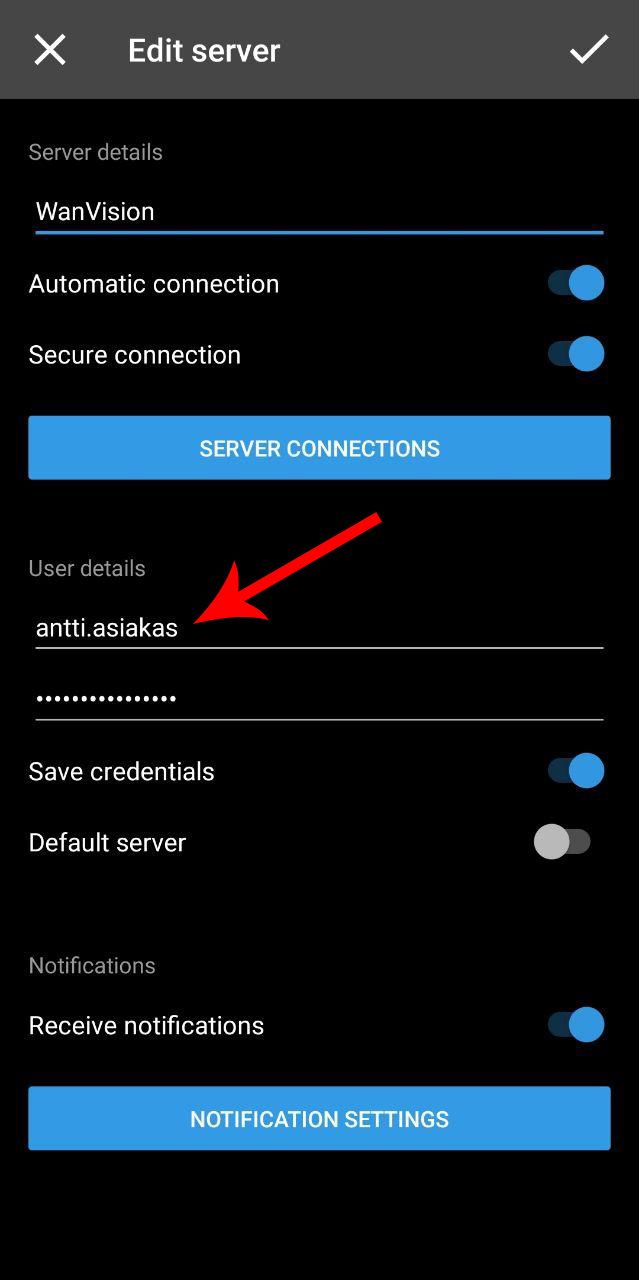Tap the Automatic connection label
Image resolution: width=639 pixels, height=1280 pixels.
(154, 284)
